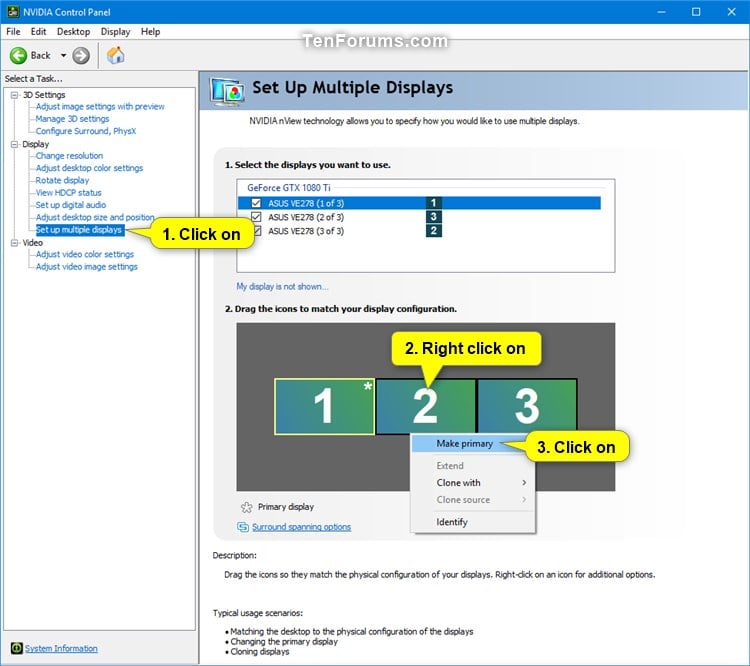Click the number 2 badge beside ASUS VE278 (3 of 3)

coord(433,231)
